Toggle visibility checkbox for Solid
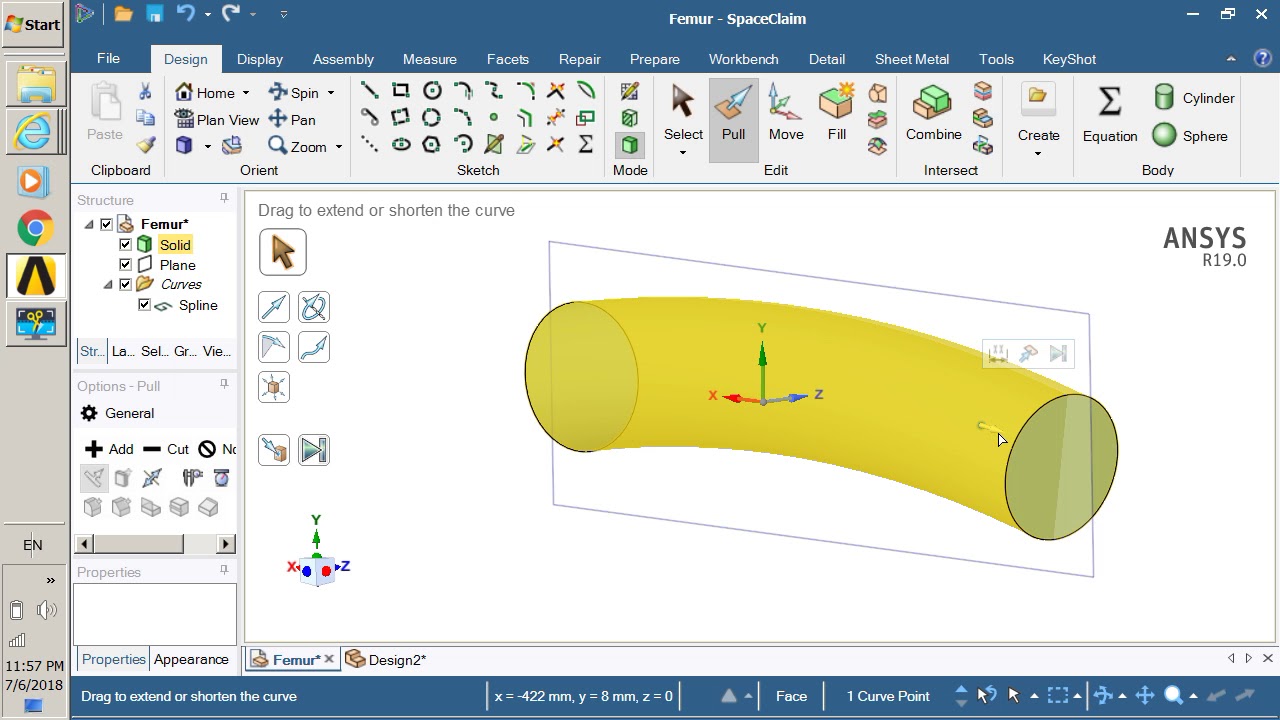This screenshot has height=720, width=1280. tap(125, 244)
